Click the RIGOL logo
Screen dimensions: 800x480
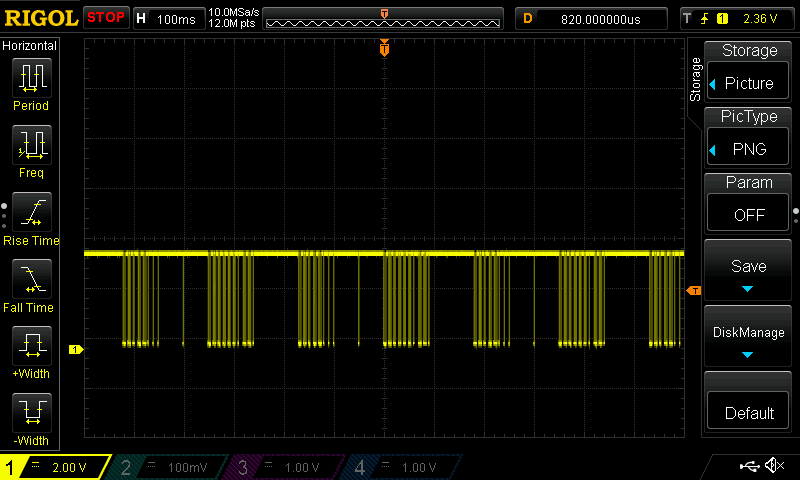pyautogui.click(x=41, y=18)
